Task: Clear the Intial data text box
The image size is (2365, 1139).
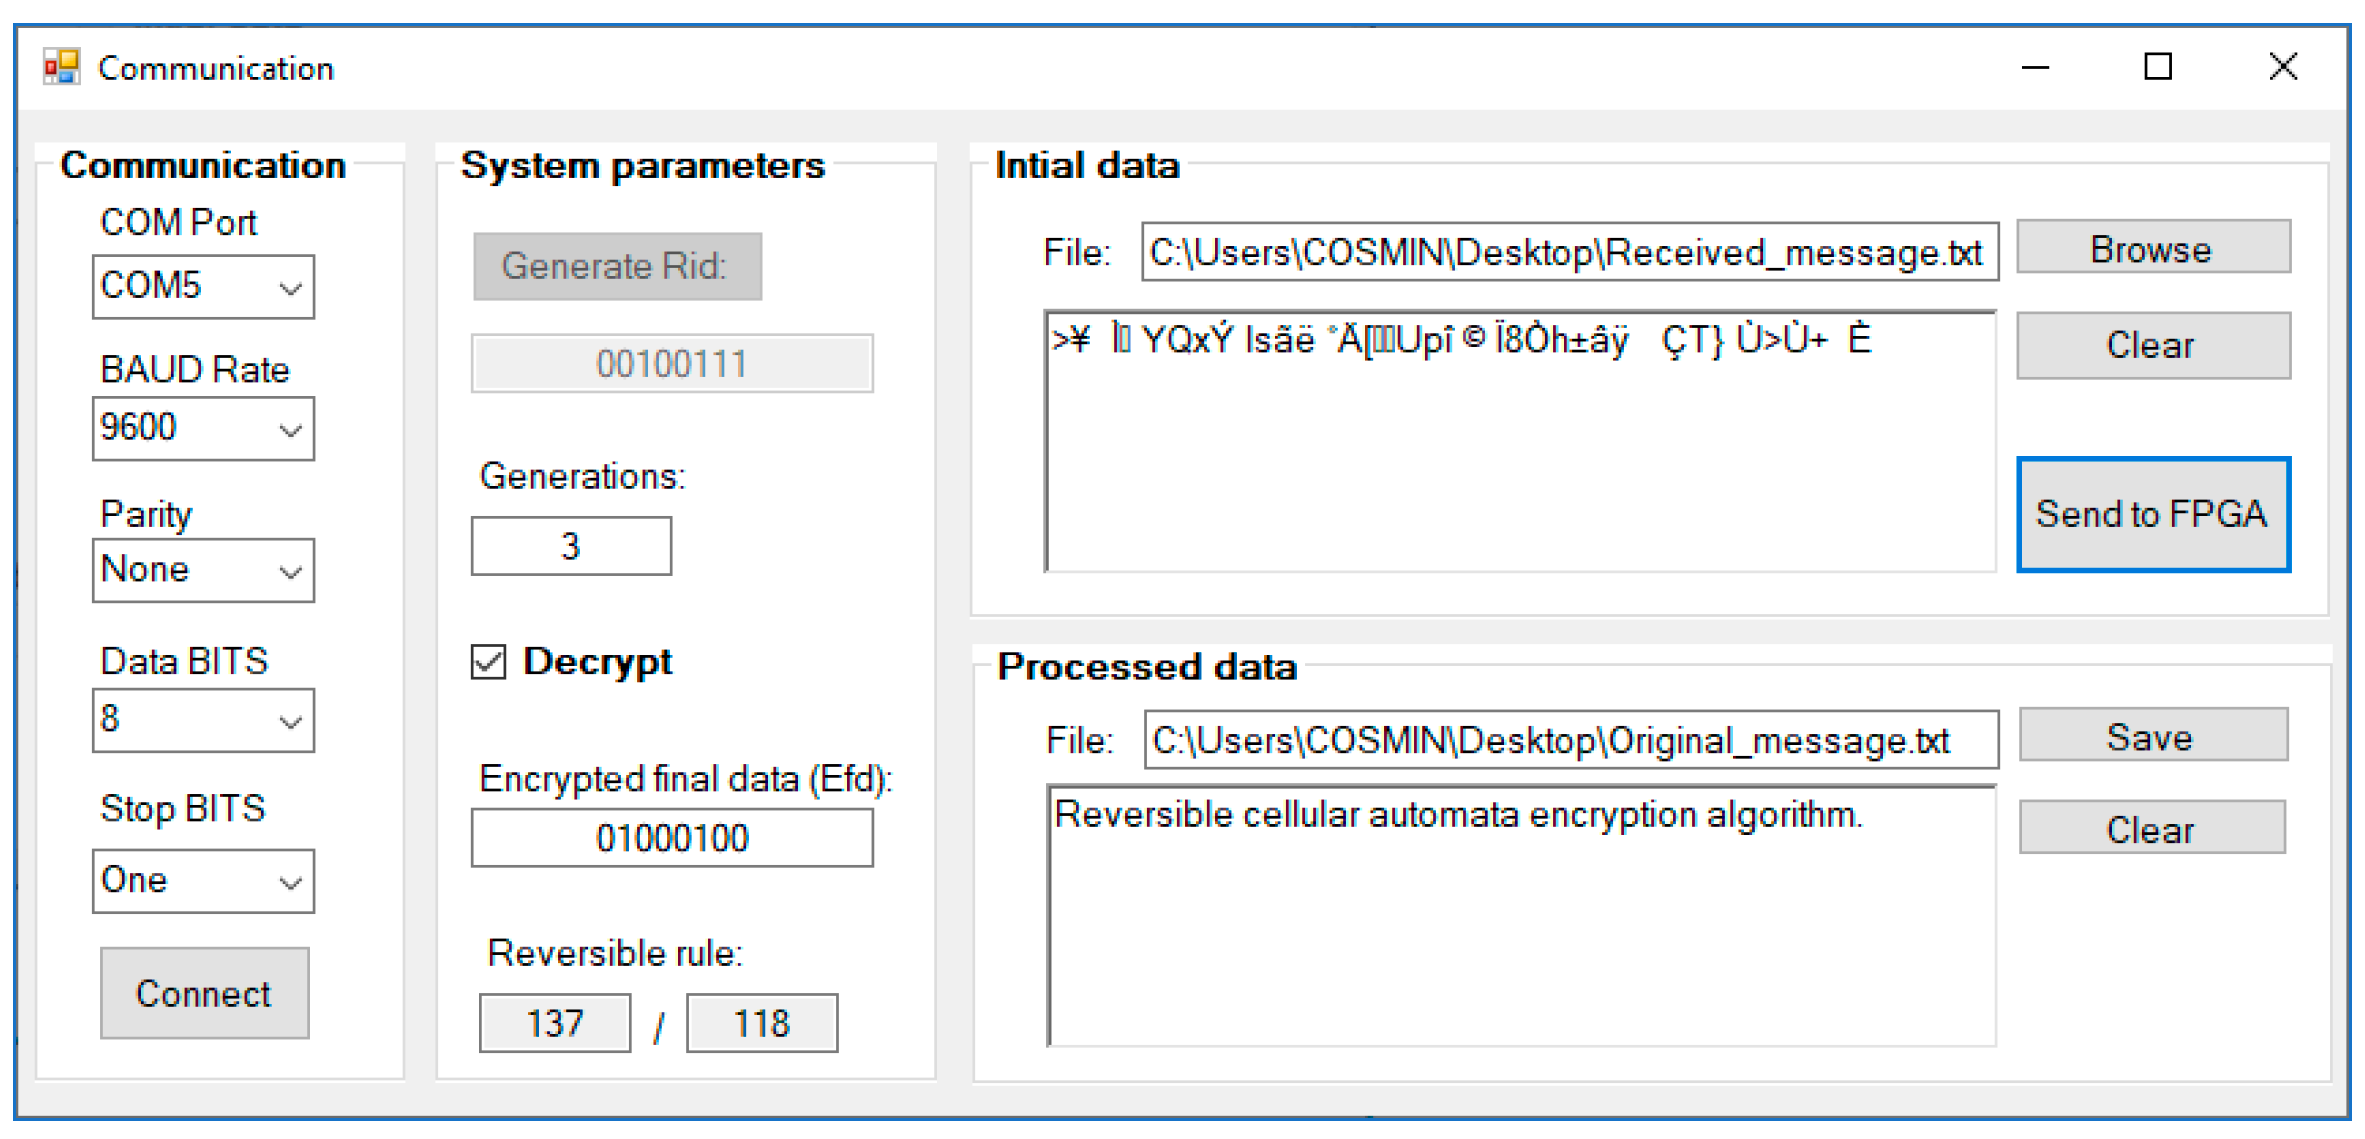Action: [2152, 346]
